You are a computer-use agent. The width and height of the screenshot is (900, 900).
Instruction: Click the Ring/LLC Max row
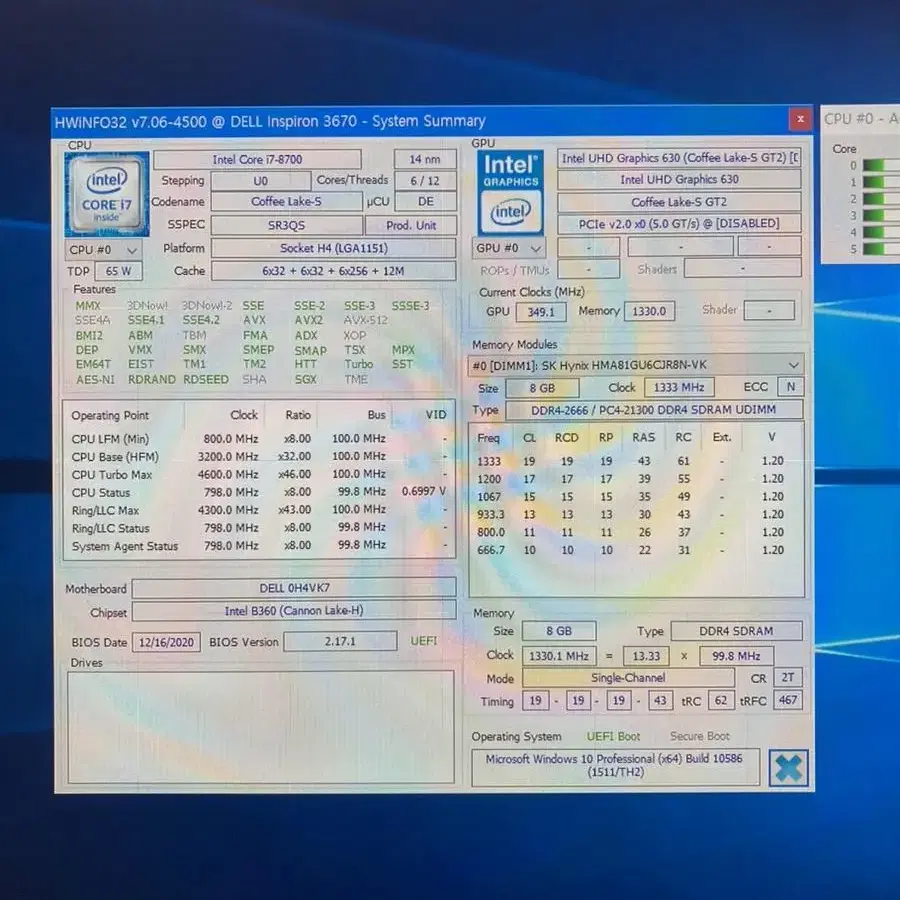pyautogui.click(x=258, y=510)
